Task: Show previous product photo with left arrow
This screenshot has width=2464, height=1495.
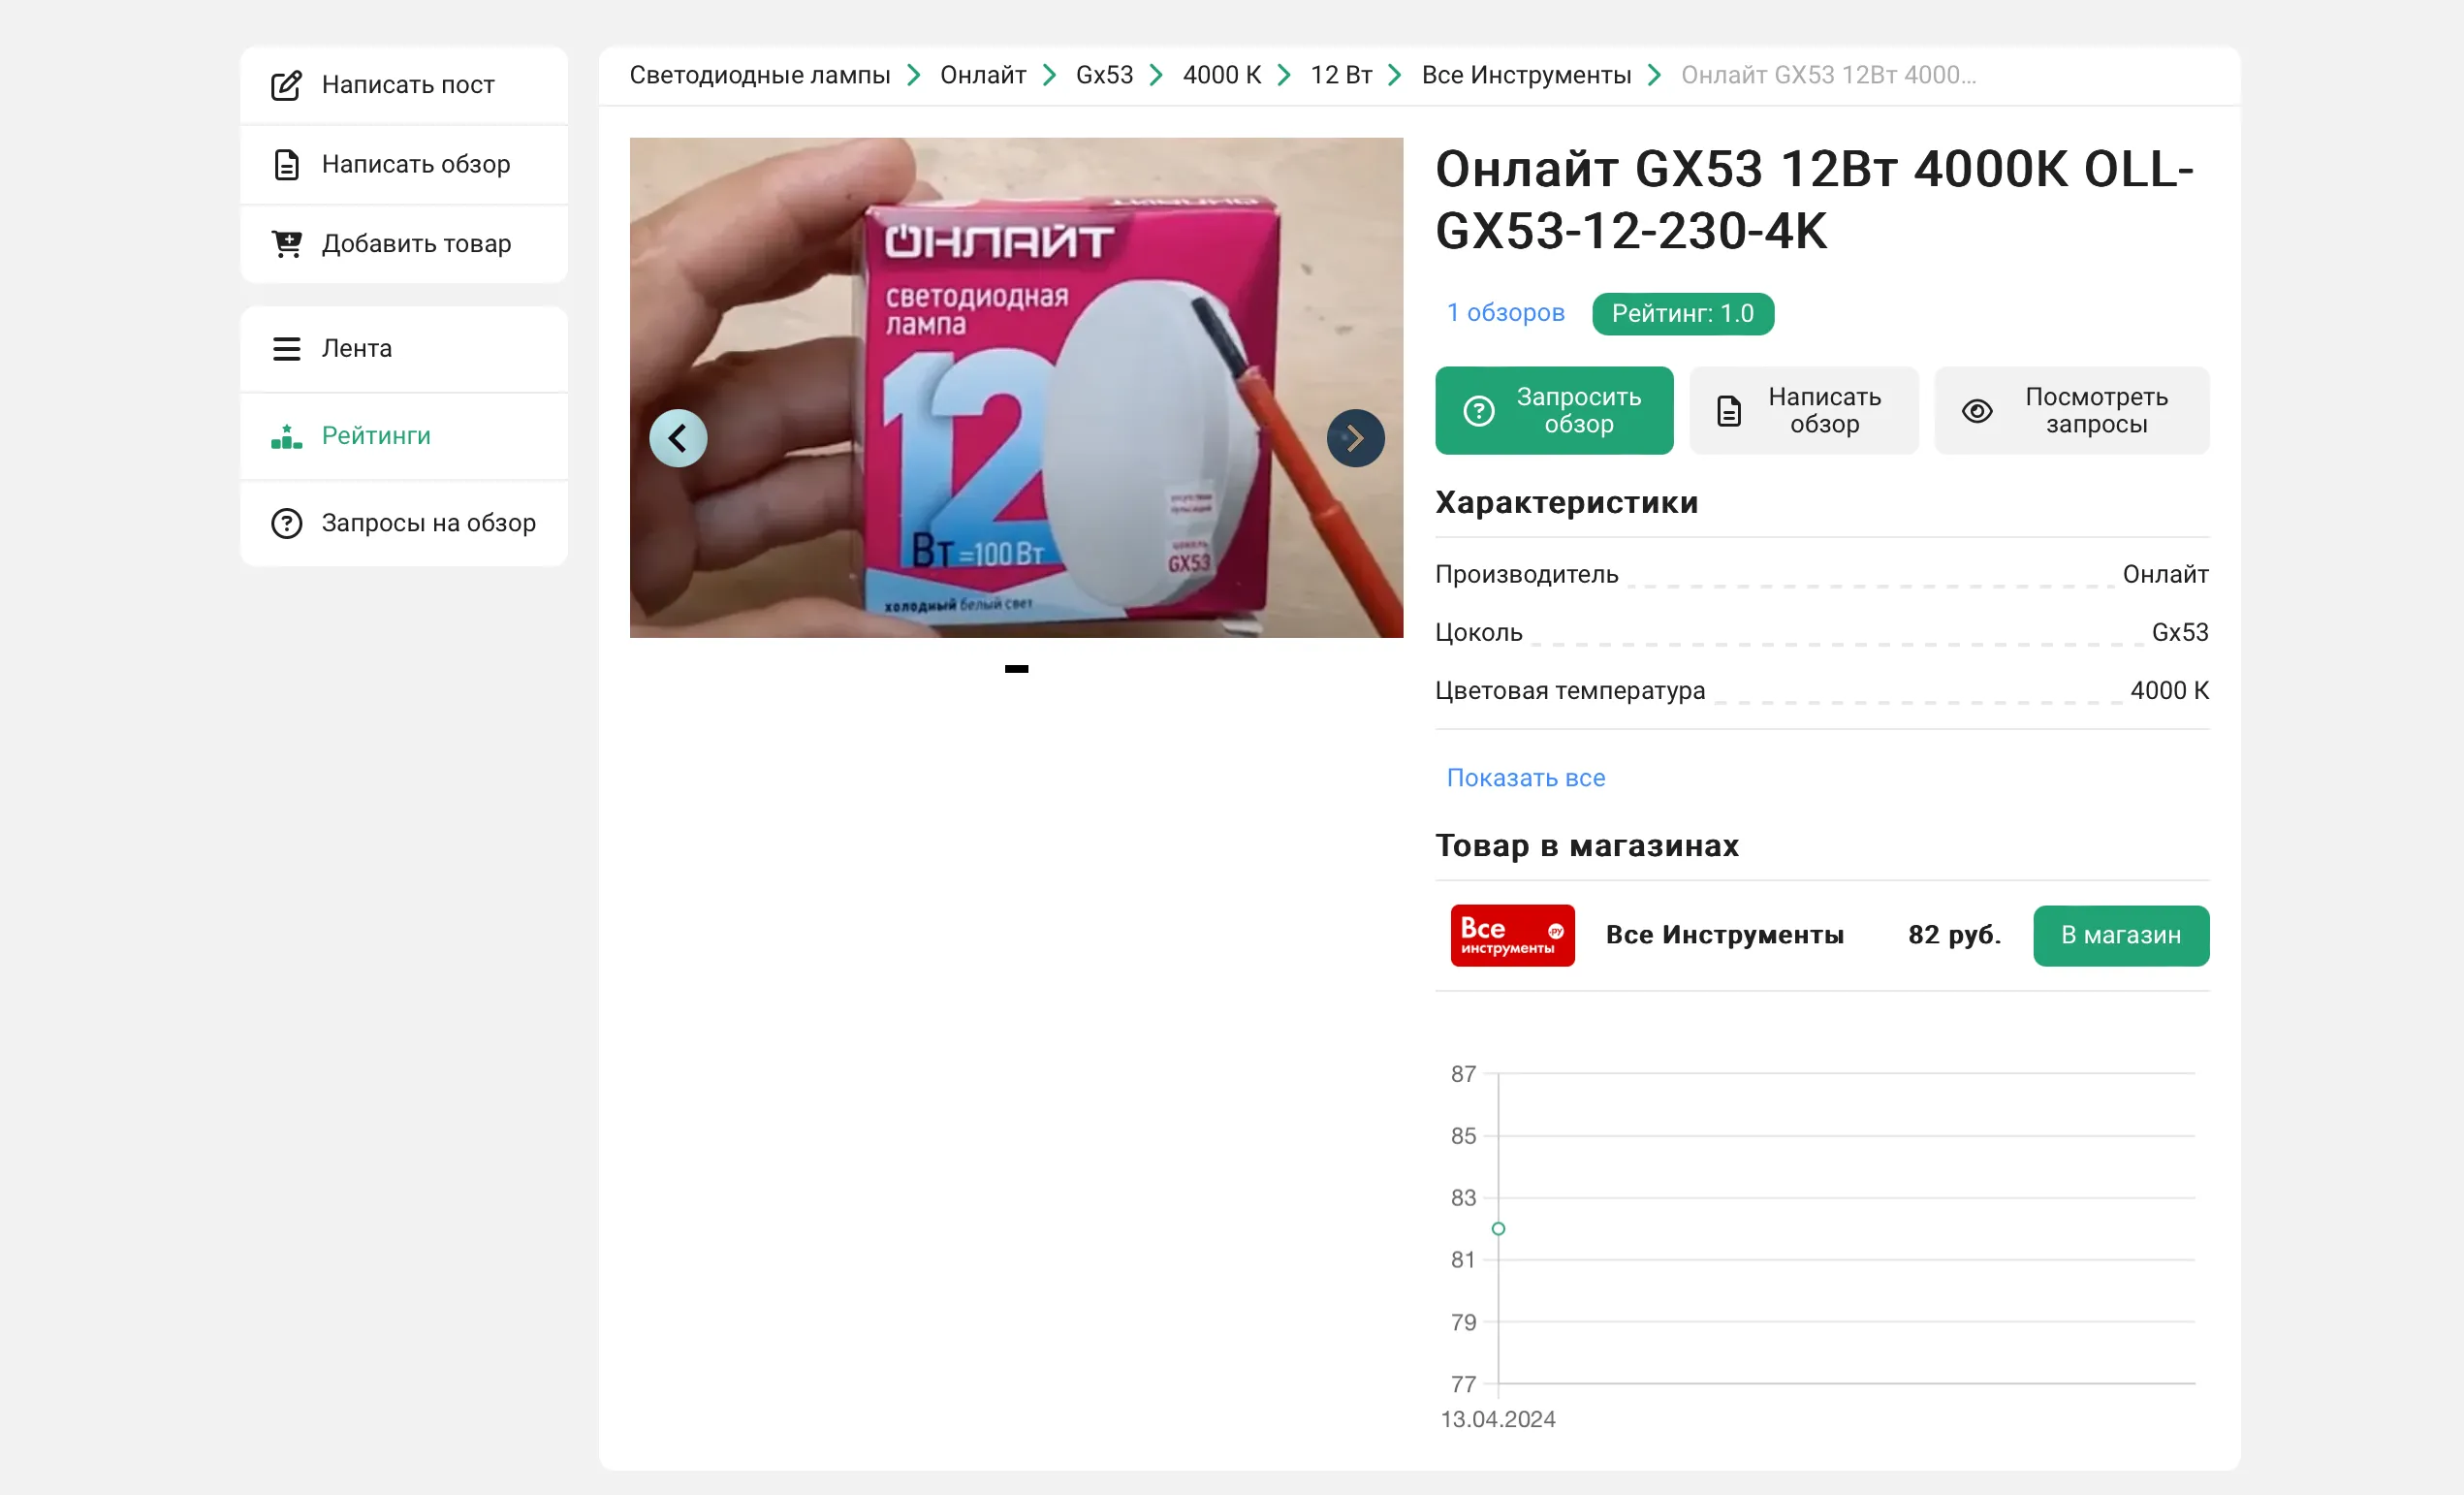Action: coord(678,438)
